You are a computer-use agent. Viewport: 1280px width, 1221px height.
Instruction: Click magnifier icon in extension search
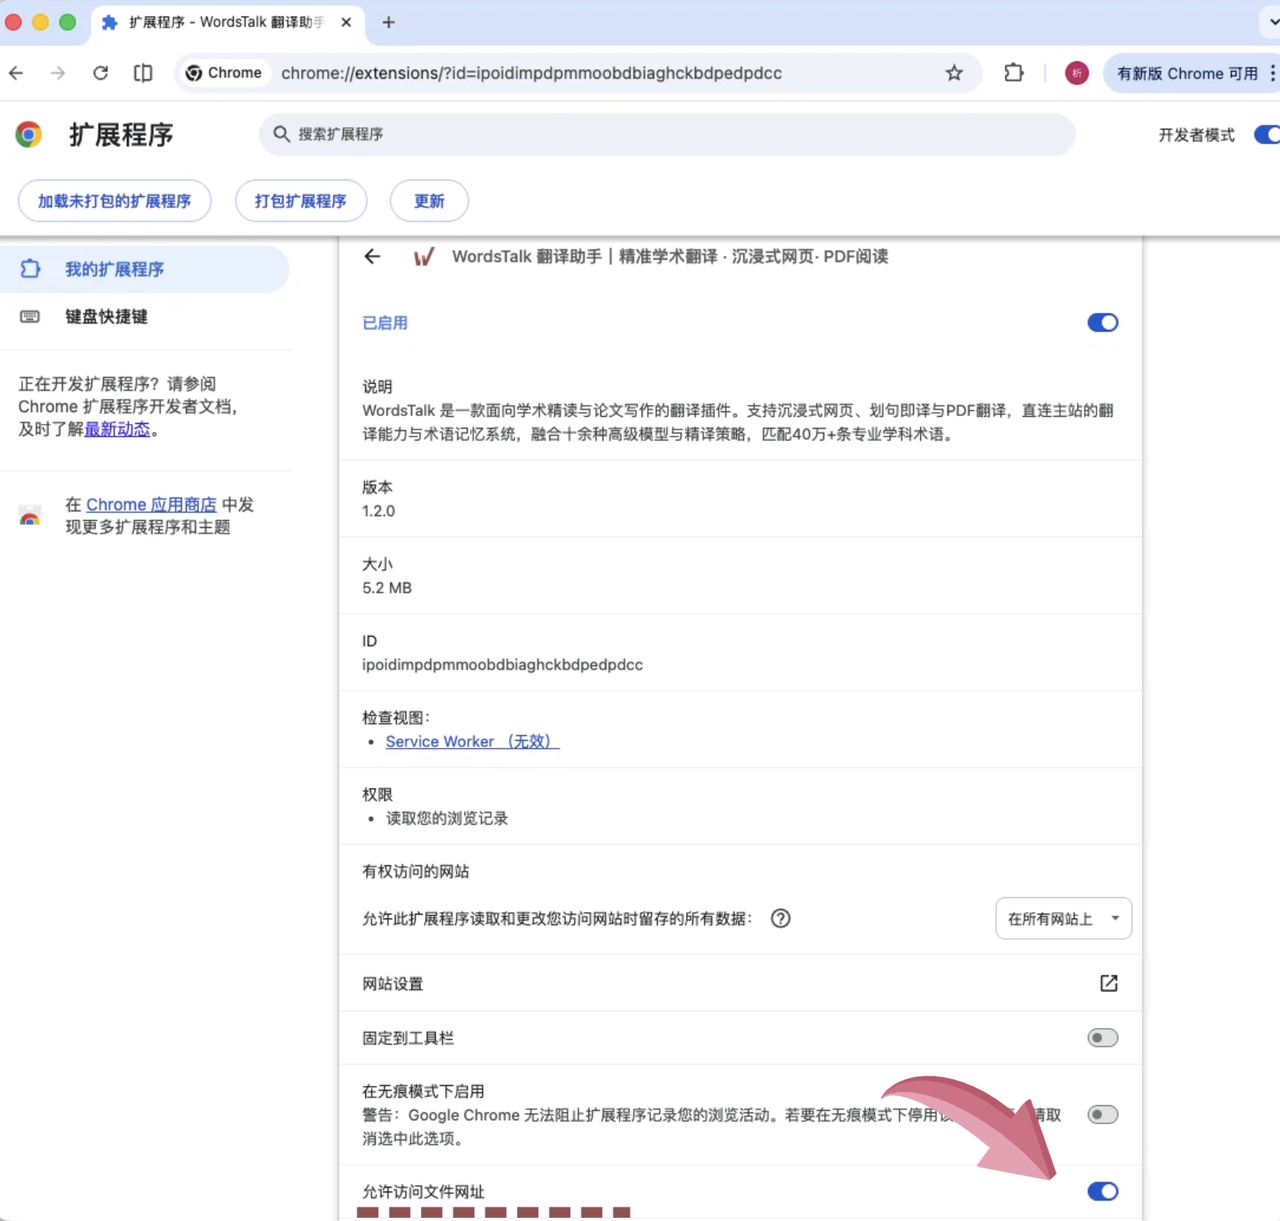point(282,134)
